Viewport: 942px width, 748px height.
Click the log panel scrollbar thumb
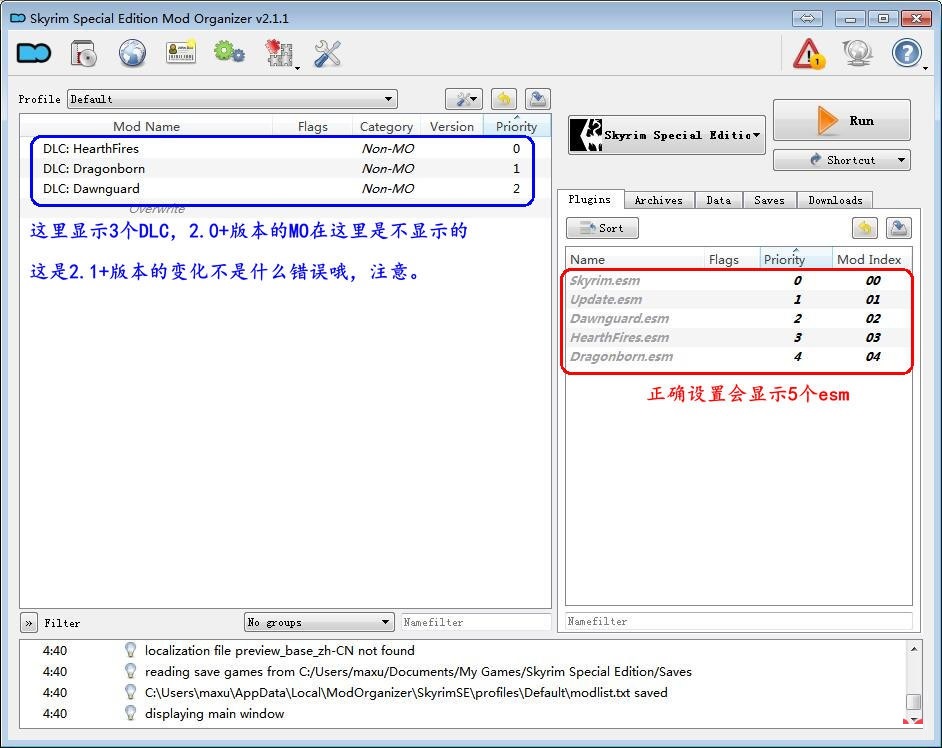click(x=914, y=702)
